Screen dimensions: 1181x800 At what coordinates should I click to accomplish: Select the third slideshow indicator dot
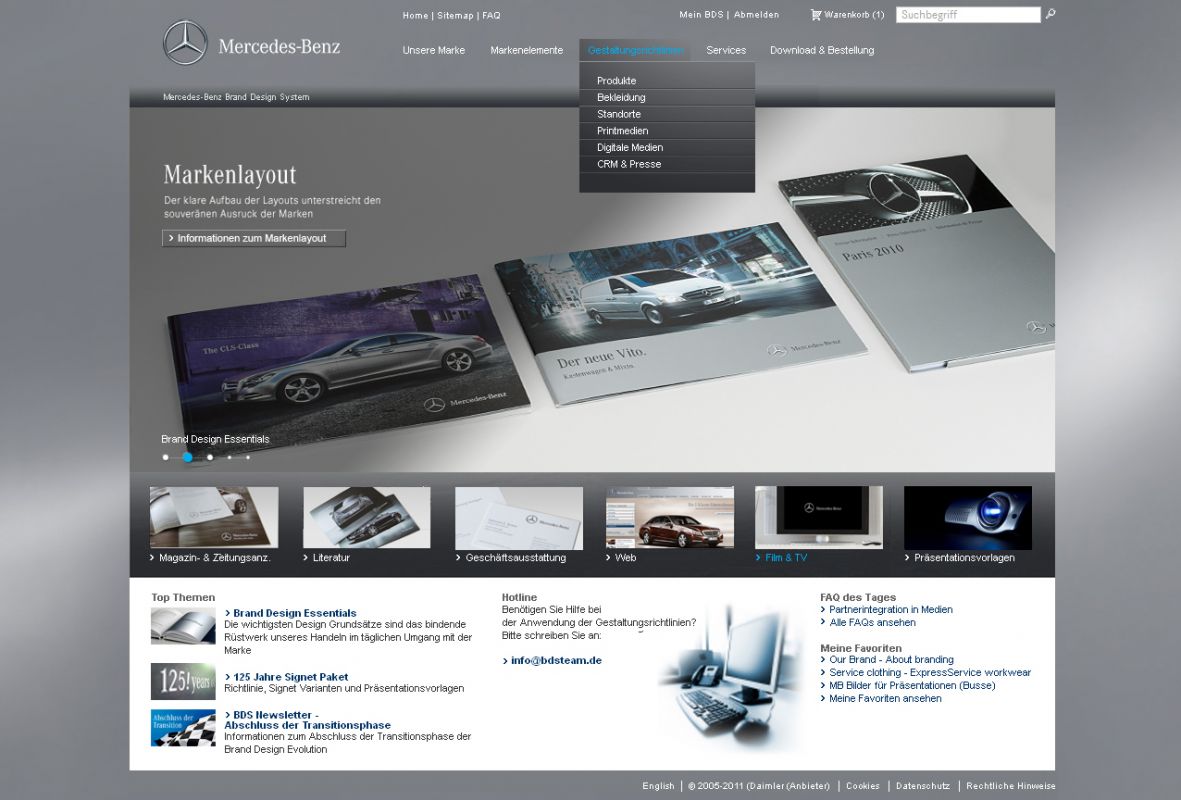pos(210,457)
